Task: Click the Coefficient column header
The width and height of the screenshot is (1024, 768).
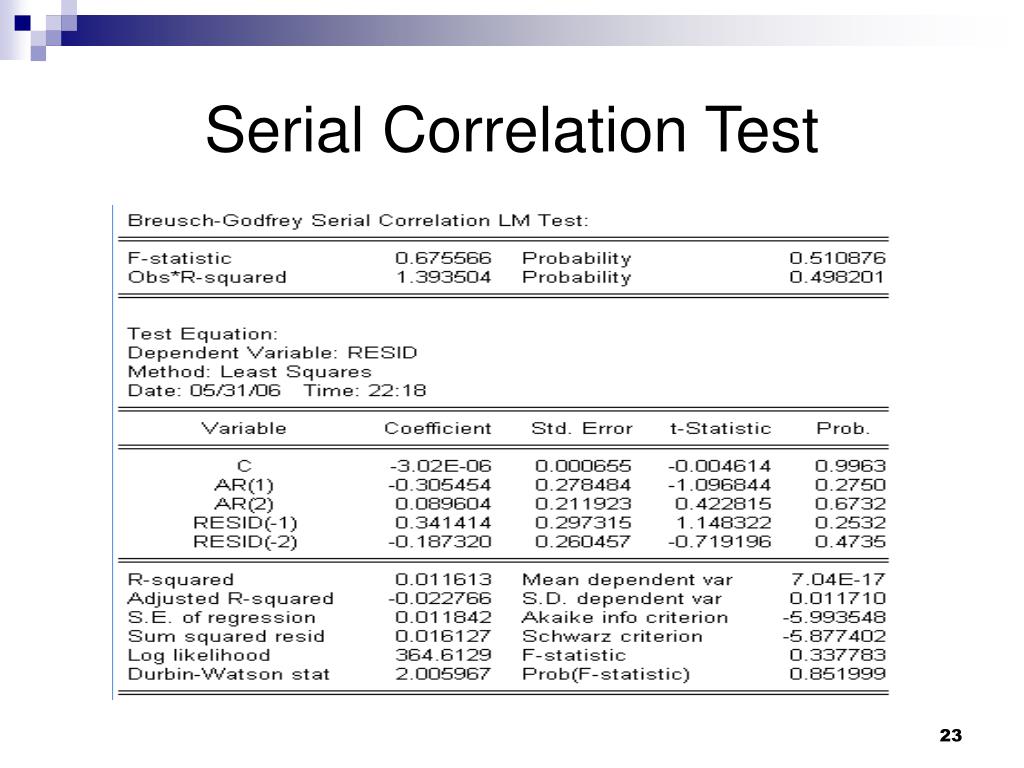Action: 438,428
